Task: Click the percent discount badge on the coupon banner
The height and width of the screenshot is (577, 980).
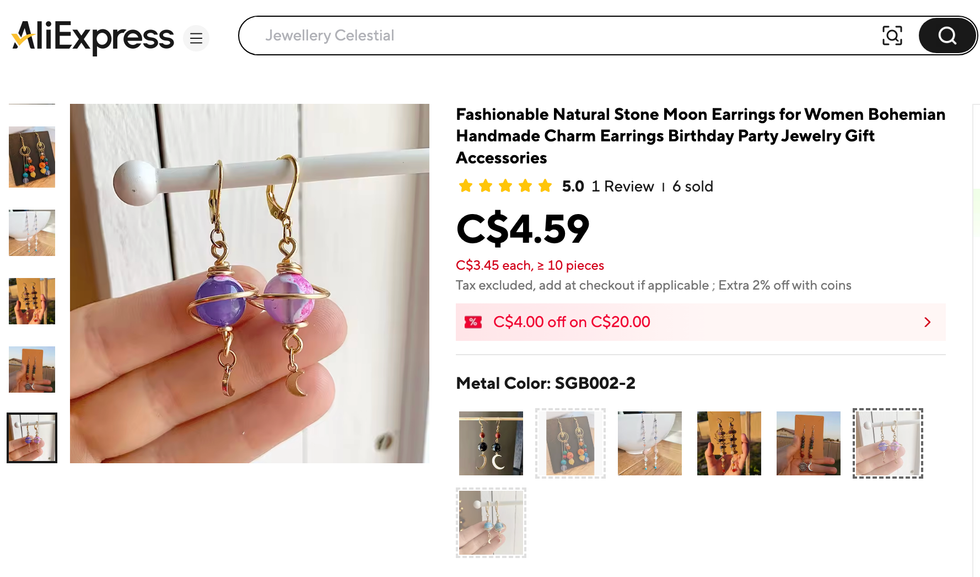Action: pyautogui.click(x=473, y=322)
